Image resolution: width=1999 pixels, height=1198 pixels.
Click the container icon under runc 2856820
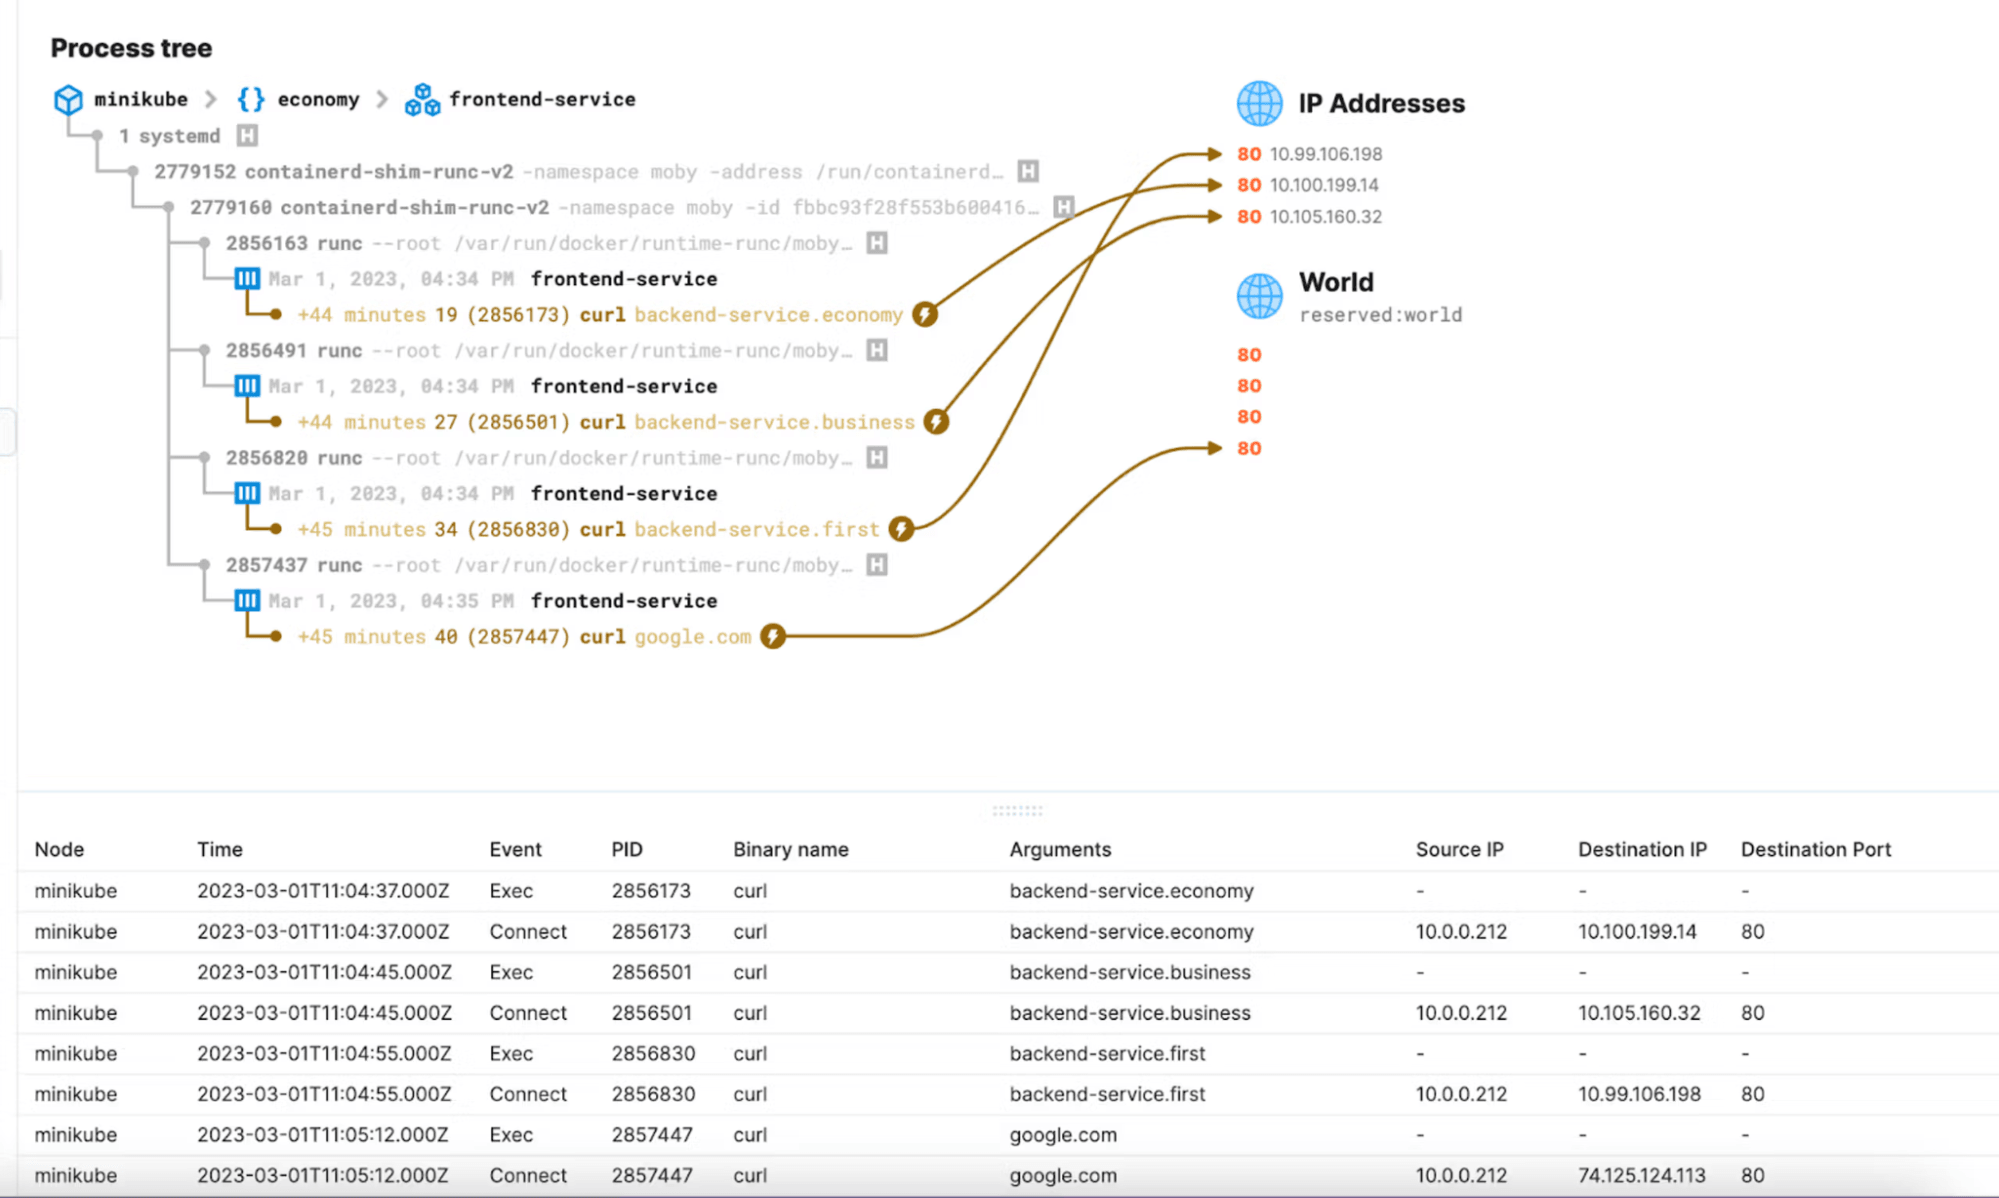pos(247,493)
